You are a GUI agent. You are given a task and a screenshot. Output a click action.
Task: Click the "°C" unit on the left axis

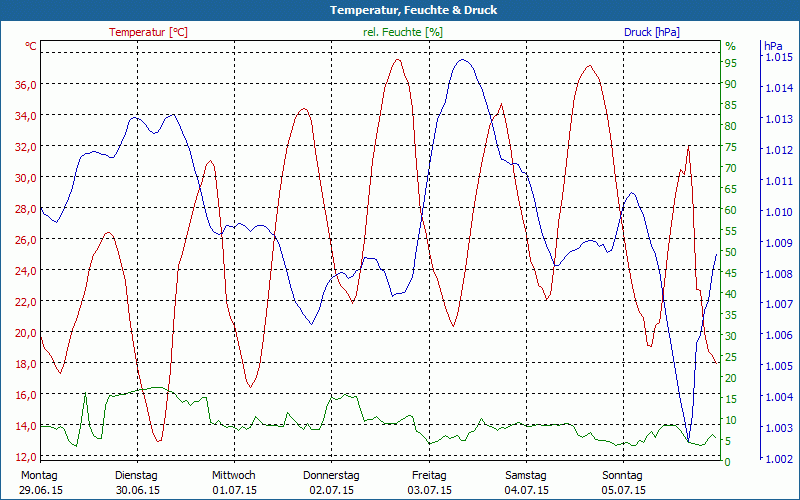[31, 46]
